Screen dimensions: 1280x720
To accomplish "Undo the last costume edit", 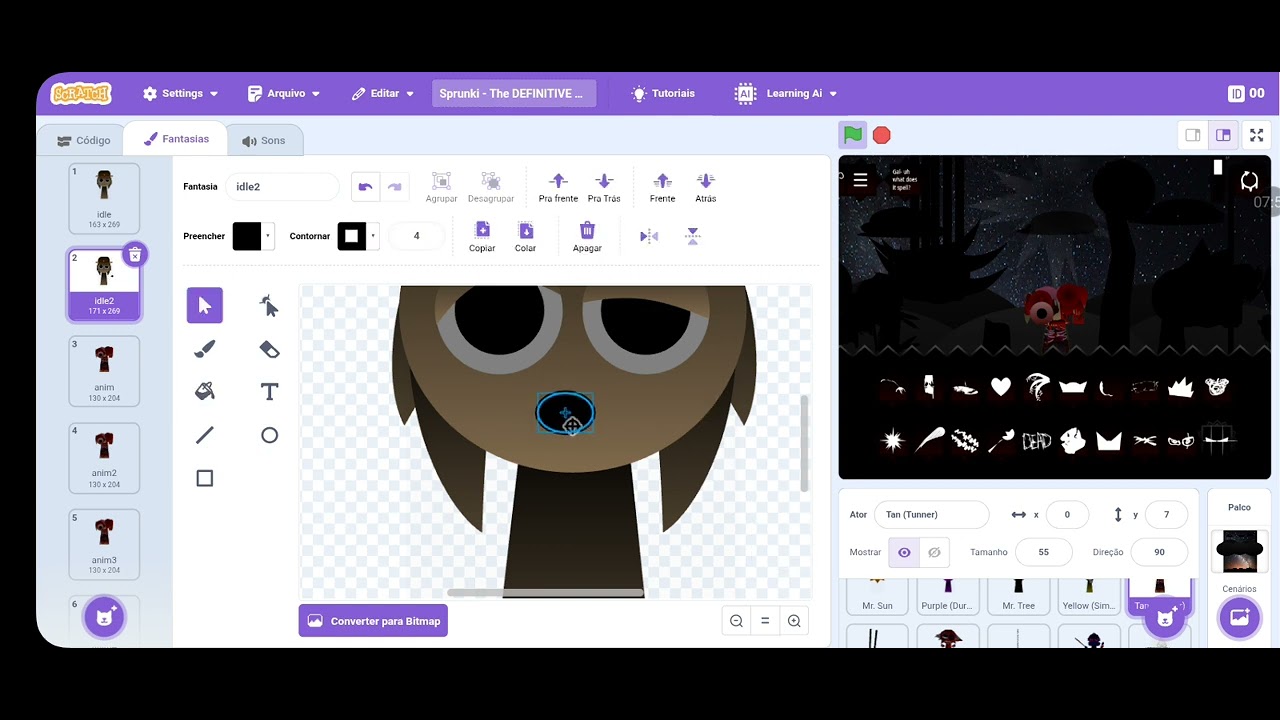I will 365,187.
